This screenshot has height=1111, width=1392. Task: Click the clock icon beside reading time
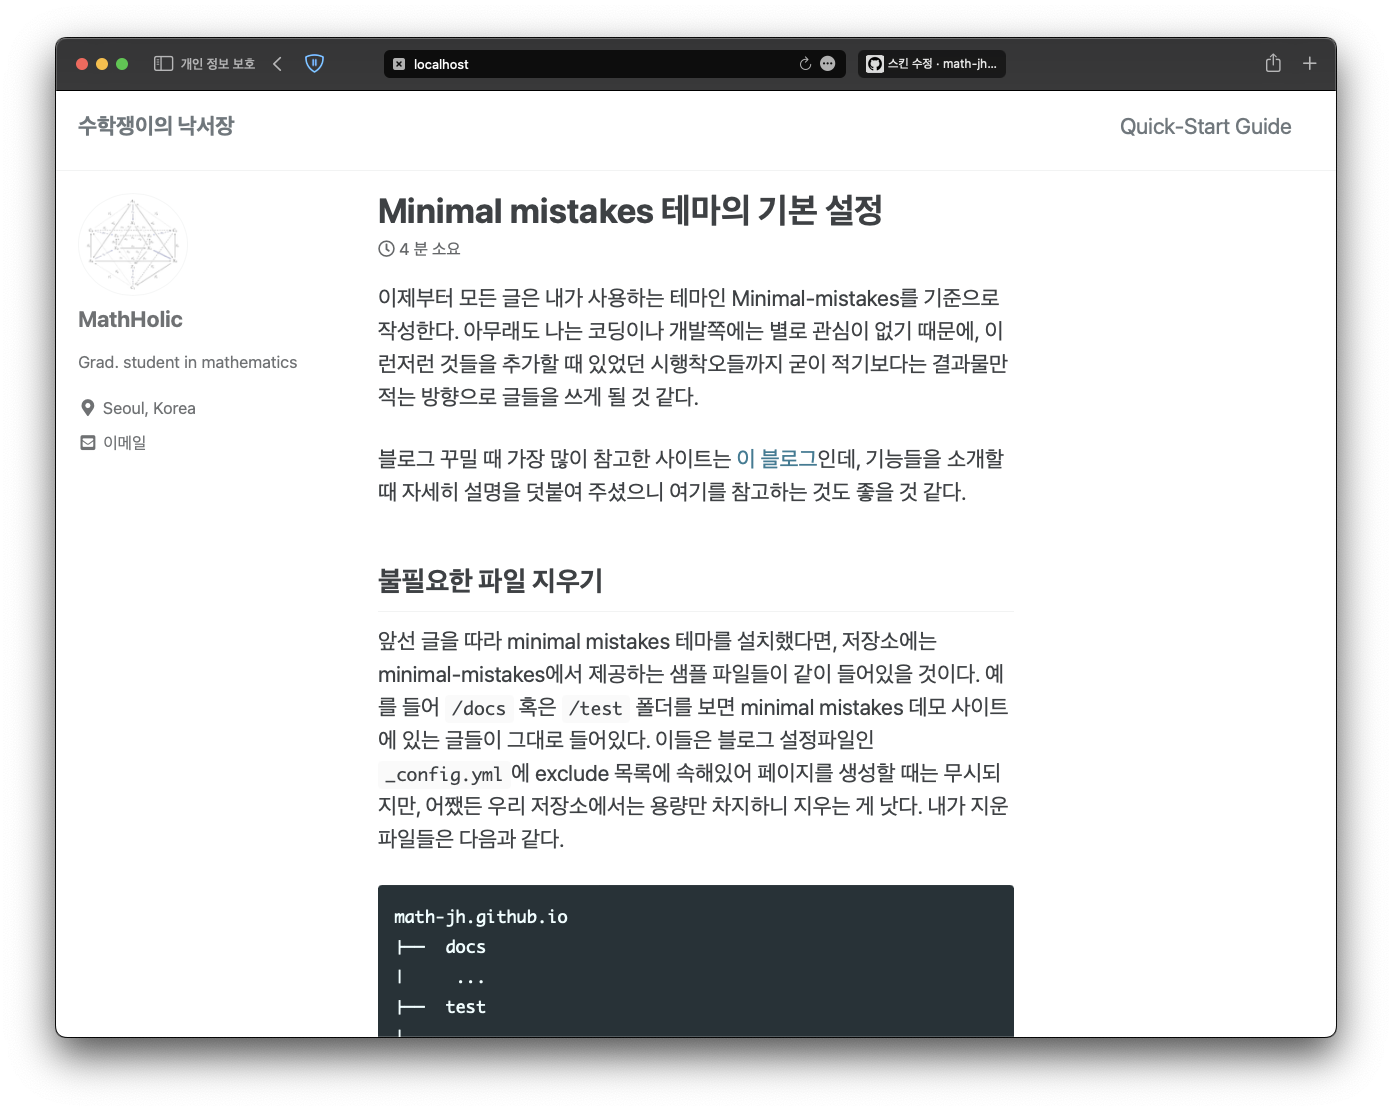(x=386, y=249)
